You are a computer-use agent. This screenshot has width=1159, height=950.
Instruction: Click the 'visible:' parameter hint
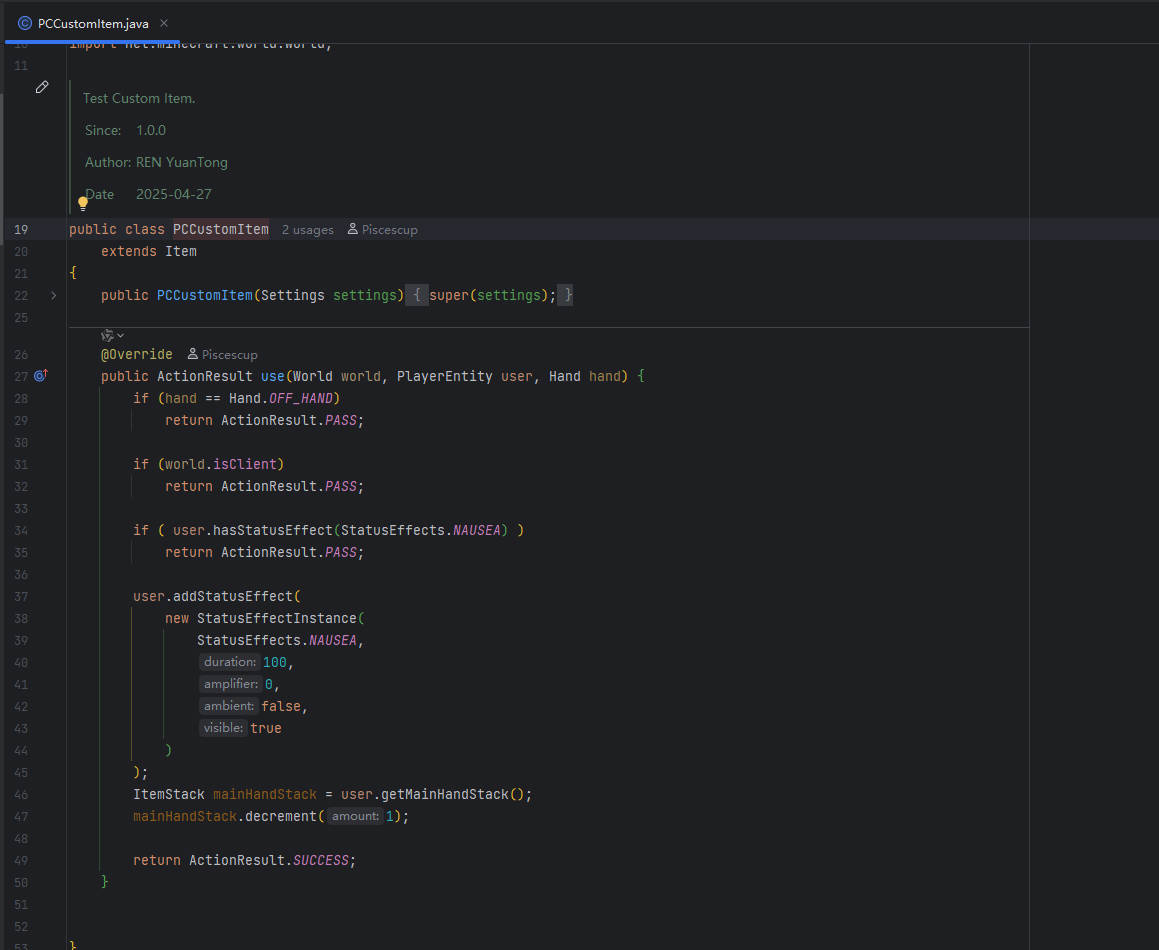[x=222, y=728]
